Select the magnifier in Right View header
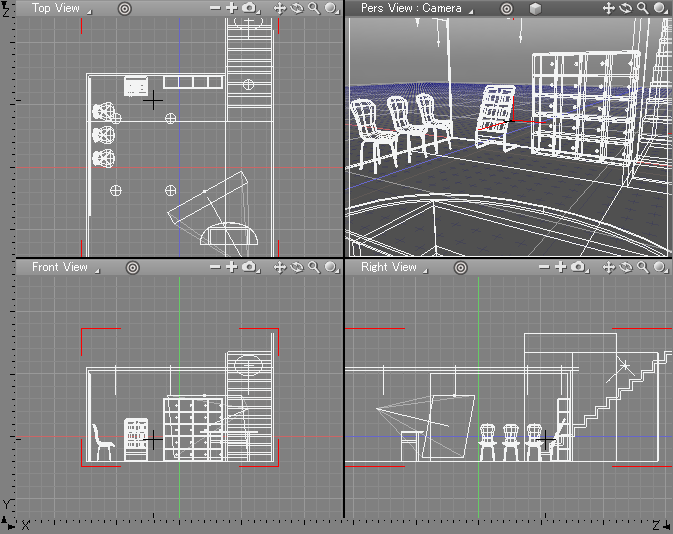The width and height of the screenshot is (673, 534). tap(643, 267)
